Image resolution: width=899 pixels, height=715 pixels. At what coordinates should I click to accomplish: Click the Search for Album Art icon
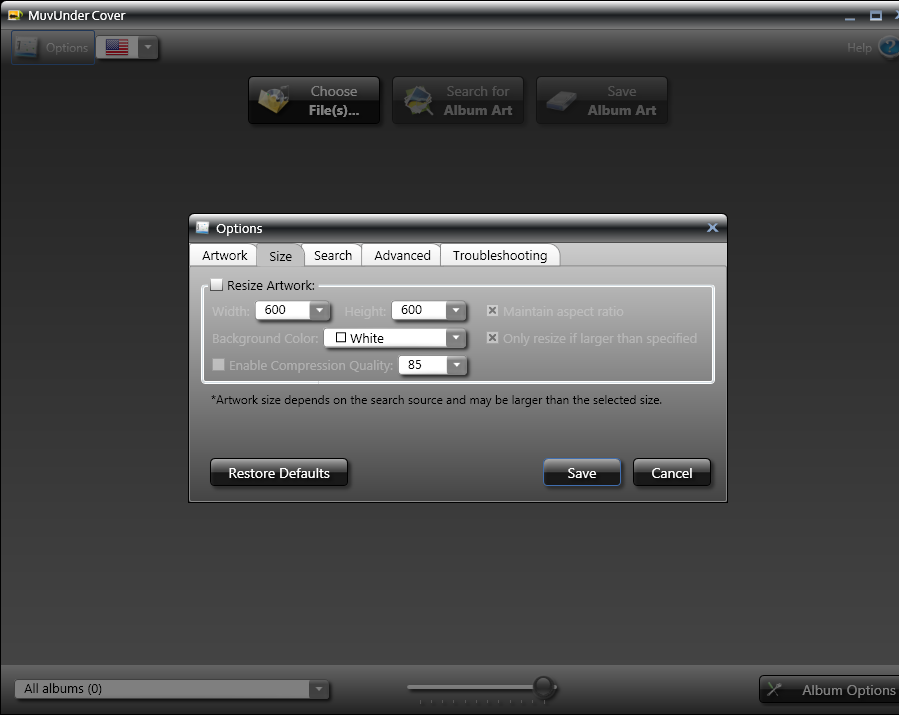pyautogui.click(x=418, y=101)
